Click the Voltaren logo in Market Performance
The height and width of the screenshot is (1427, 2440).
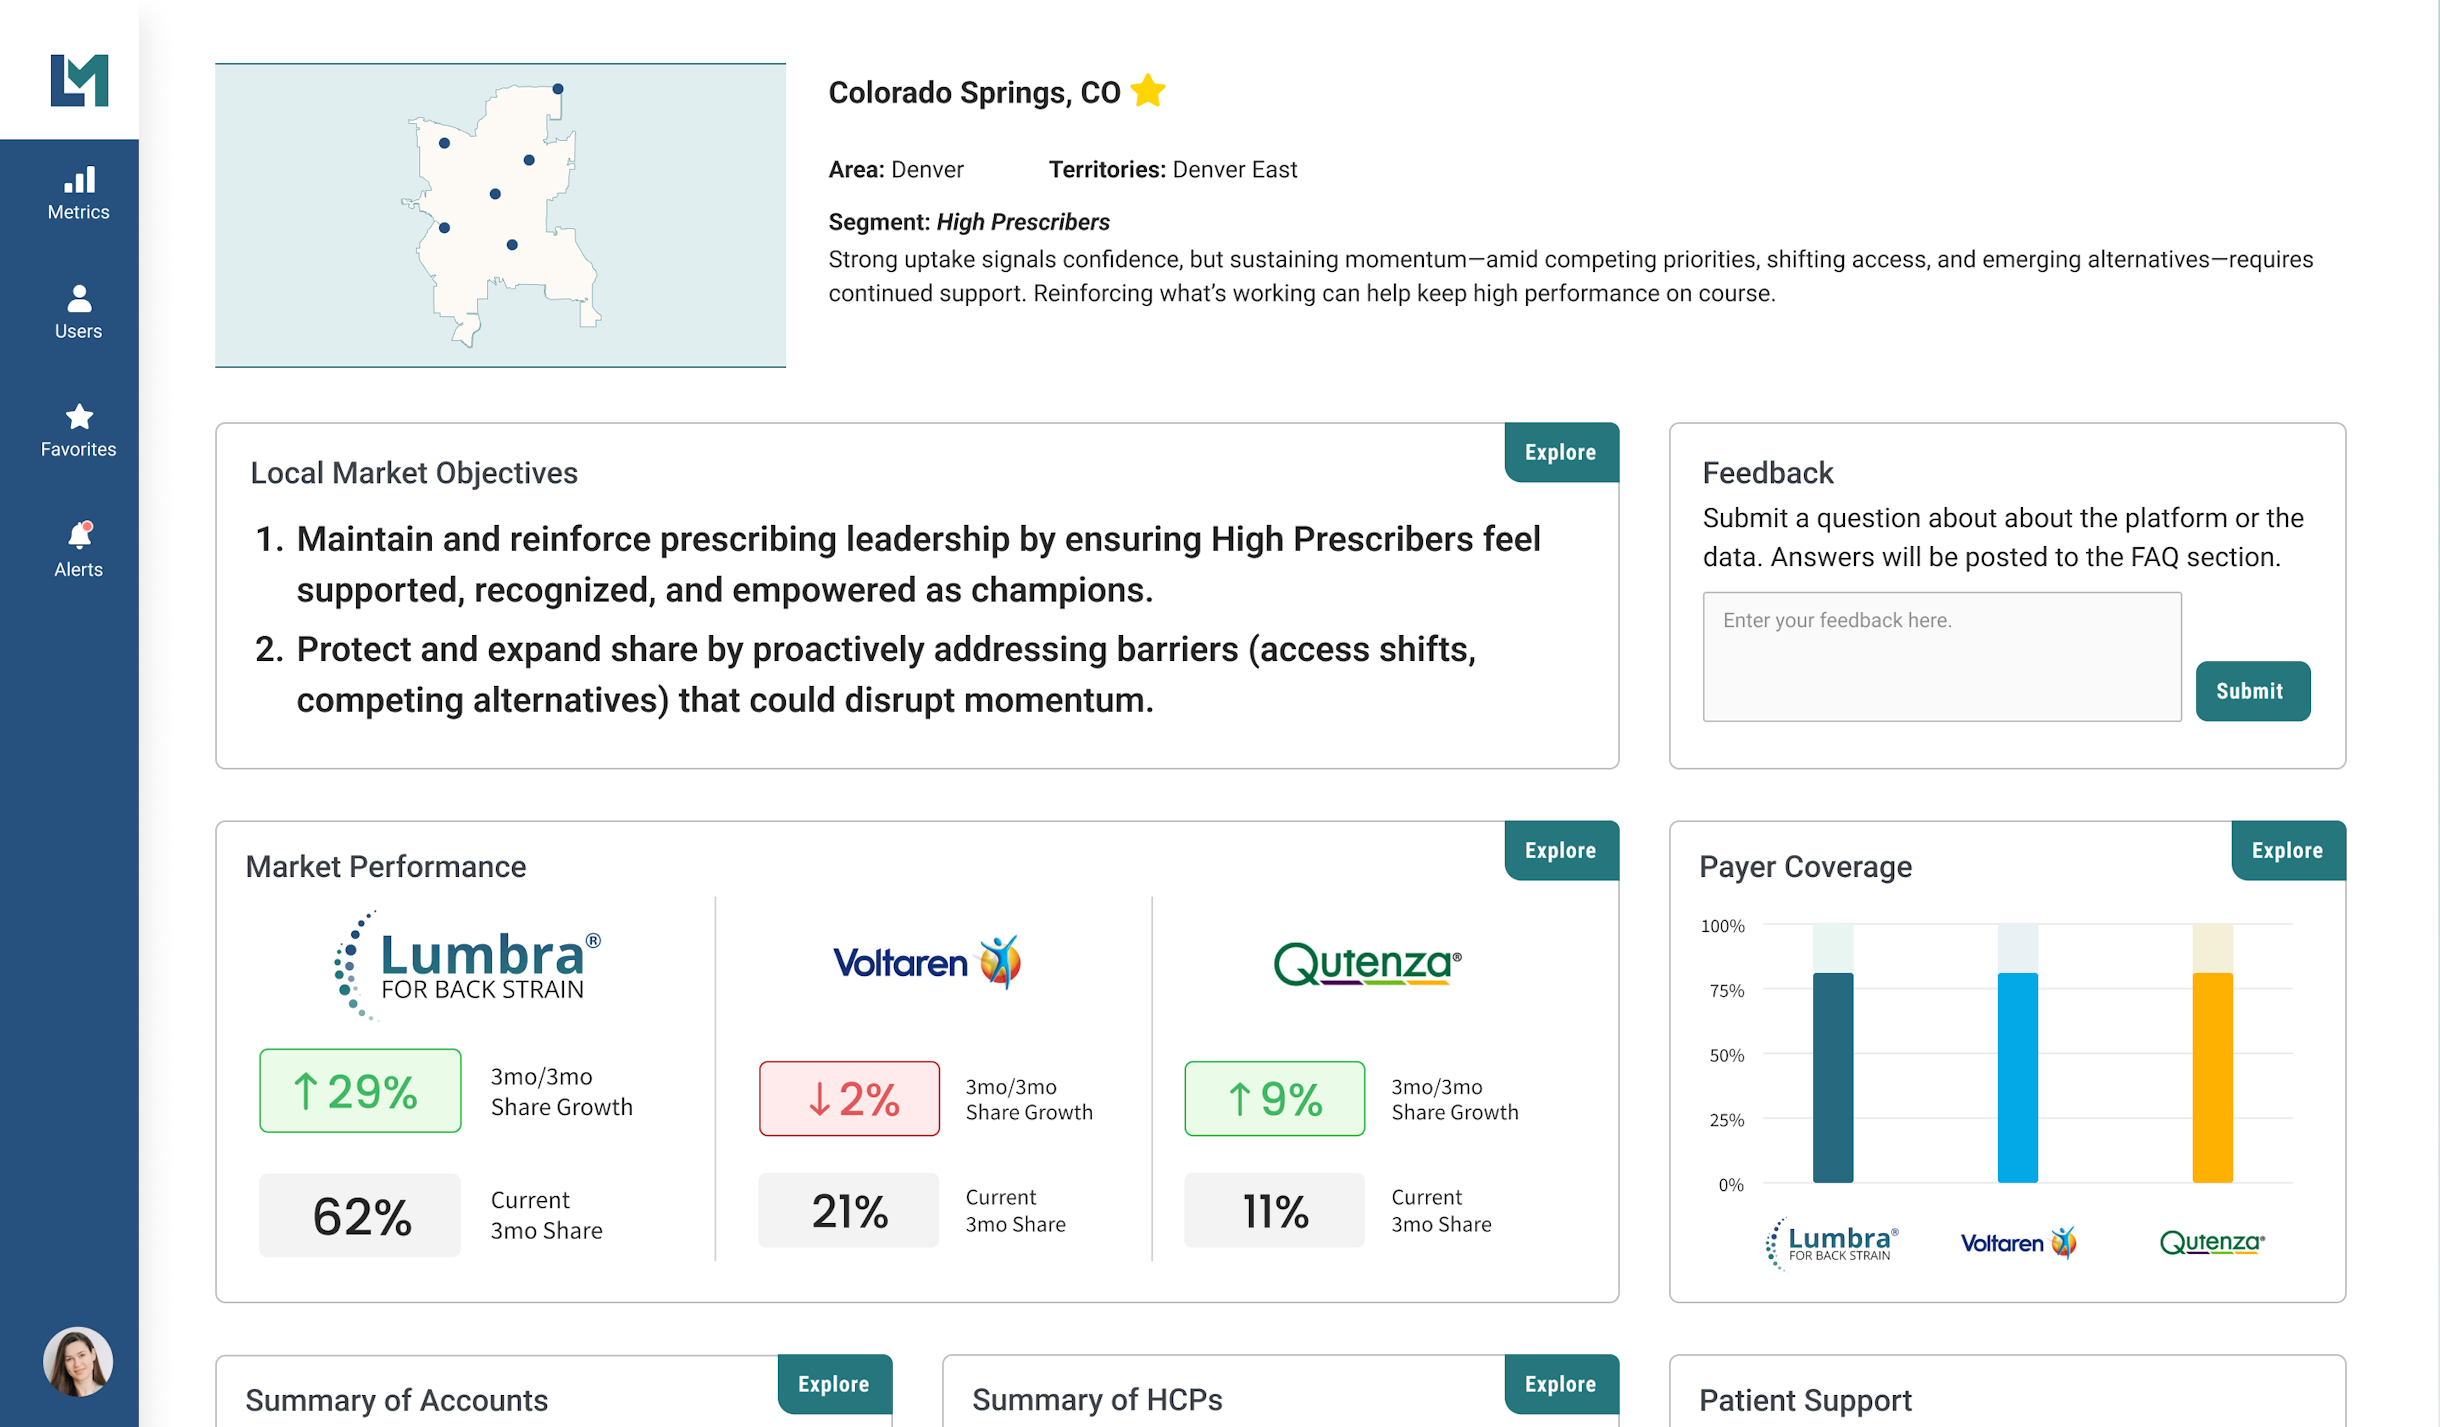927,962
